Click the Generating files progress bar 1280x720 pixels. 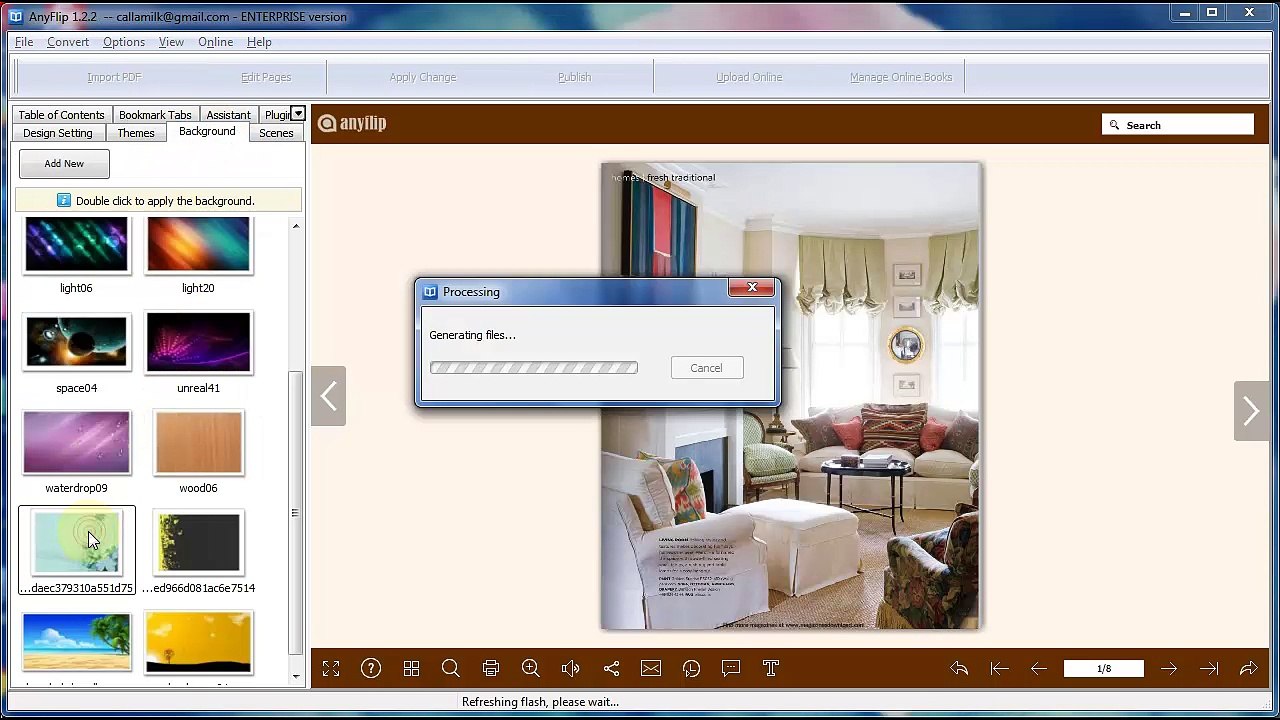[x=534, y=368]
